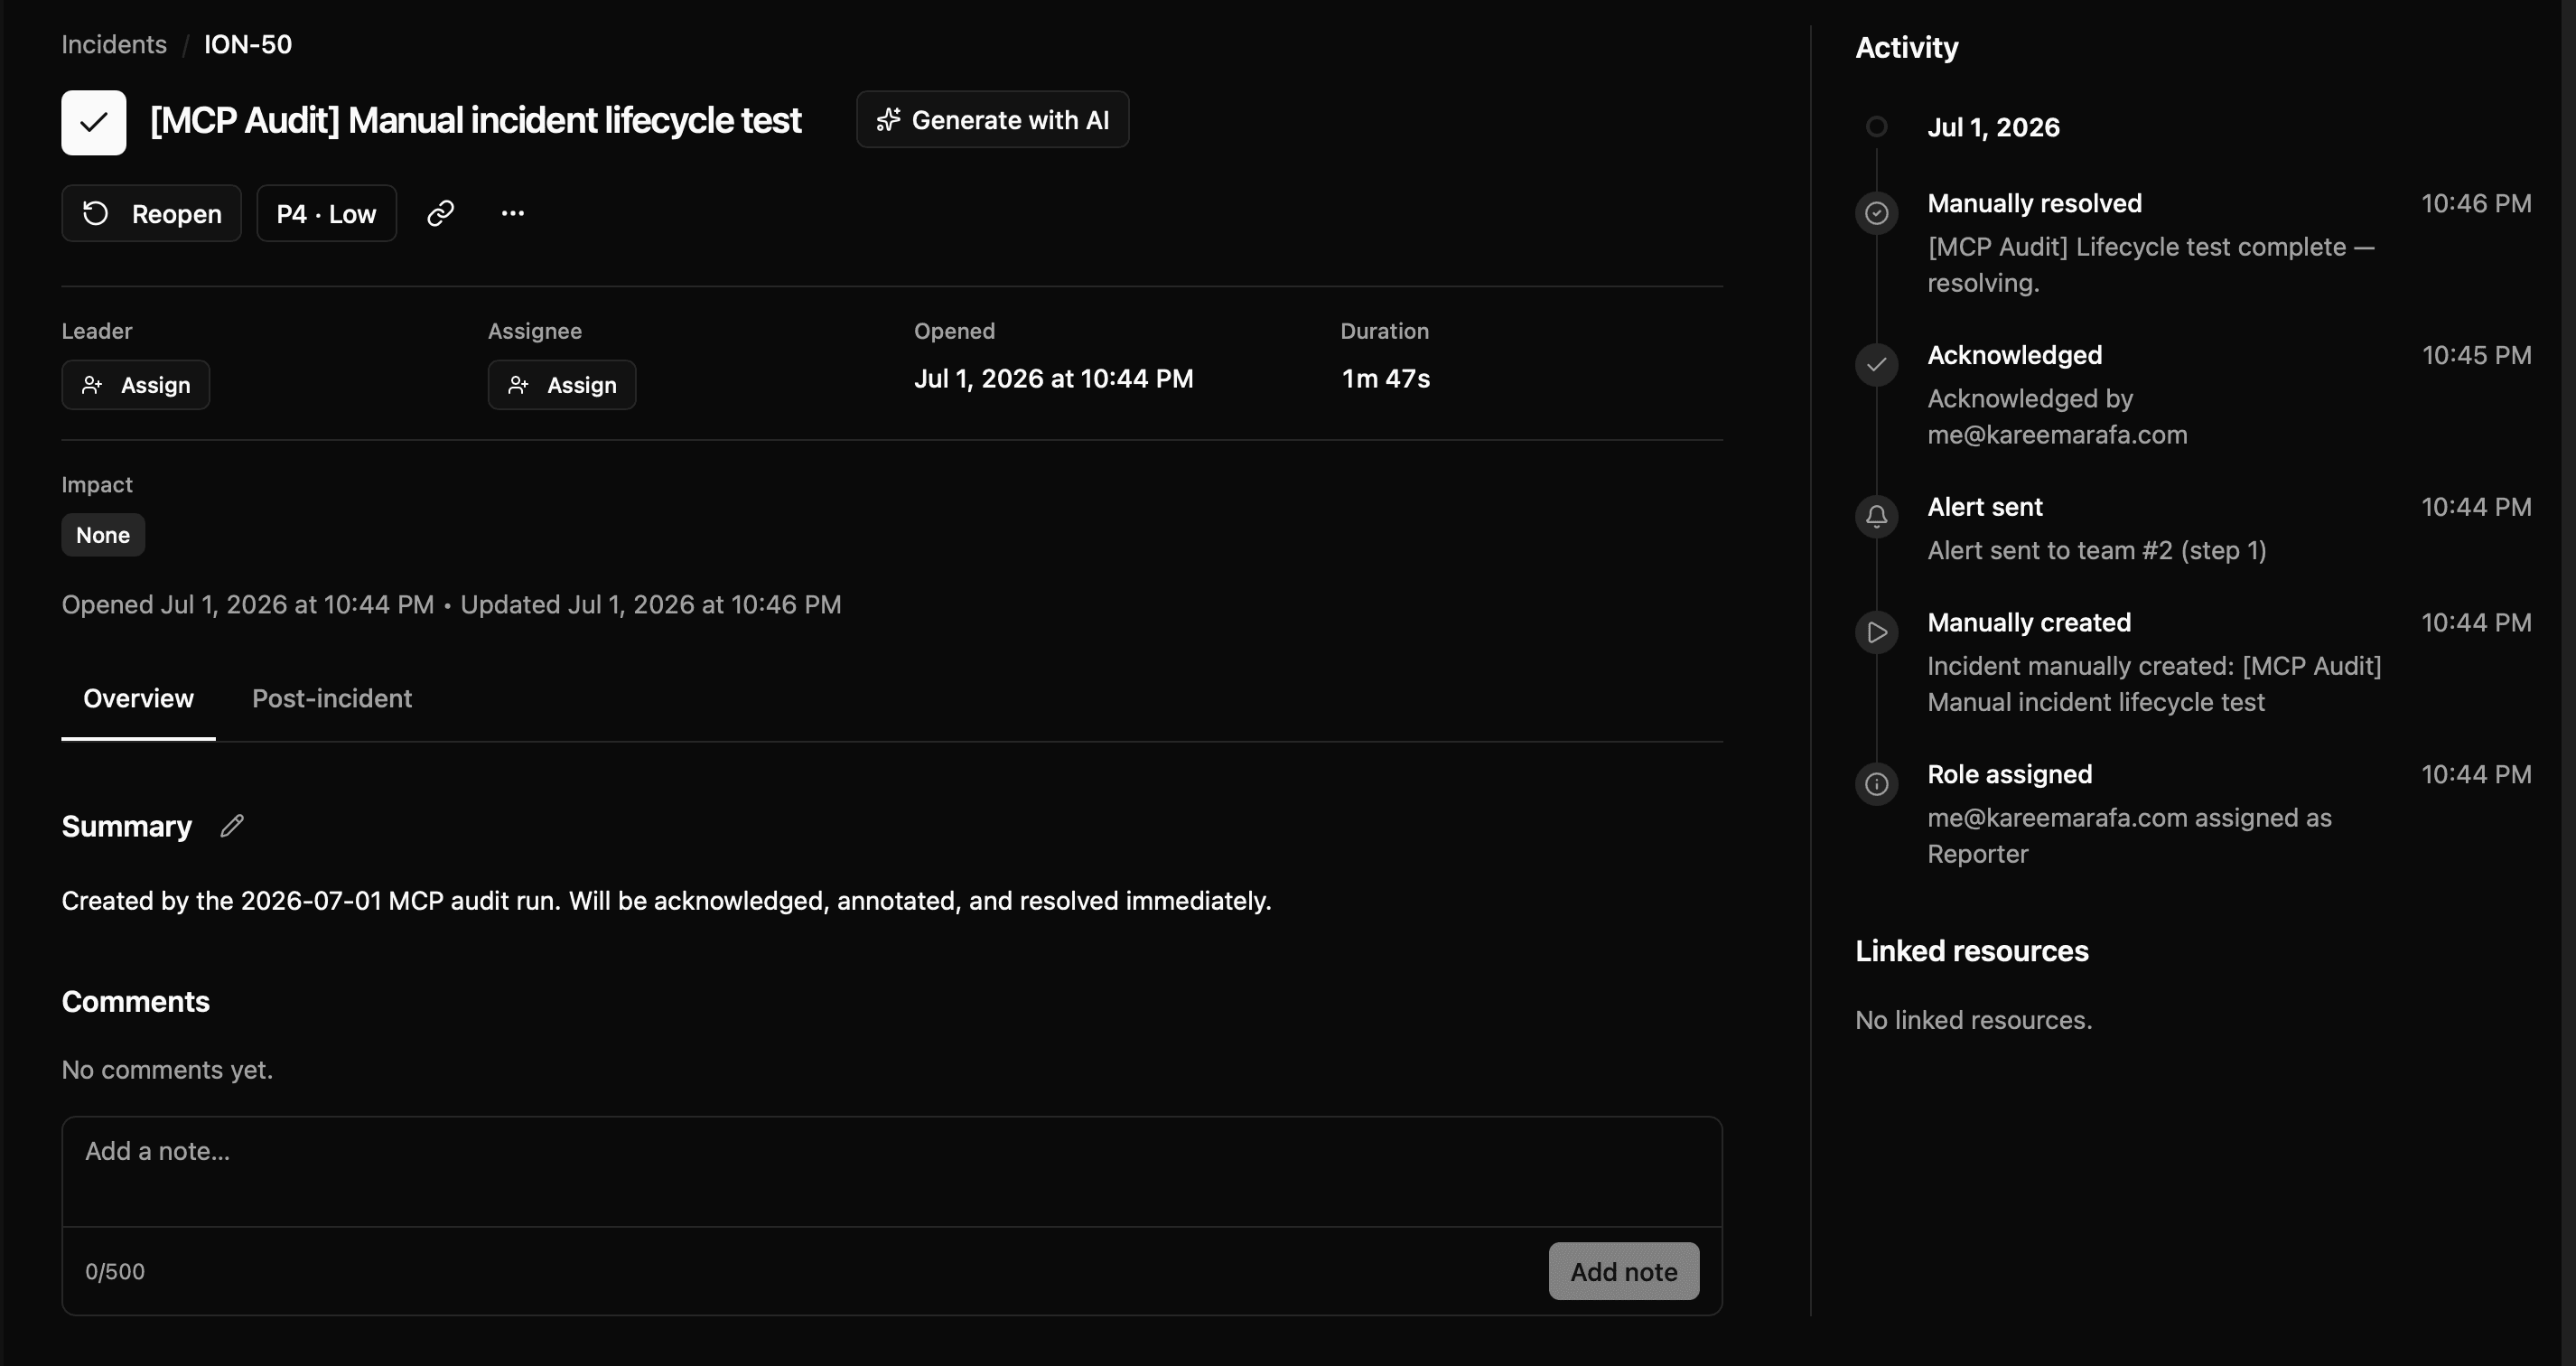The height and width of the screenshot is (1366, 2576).
Task: Click the Jul 1, 2026 timeline date marker
Action: coord(1876,127)
